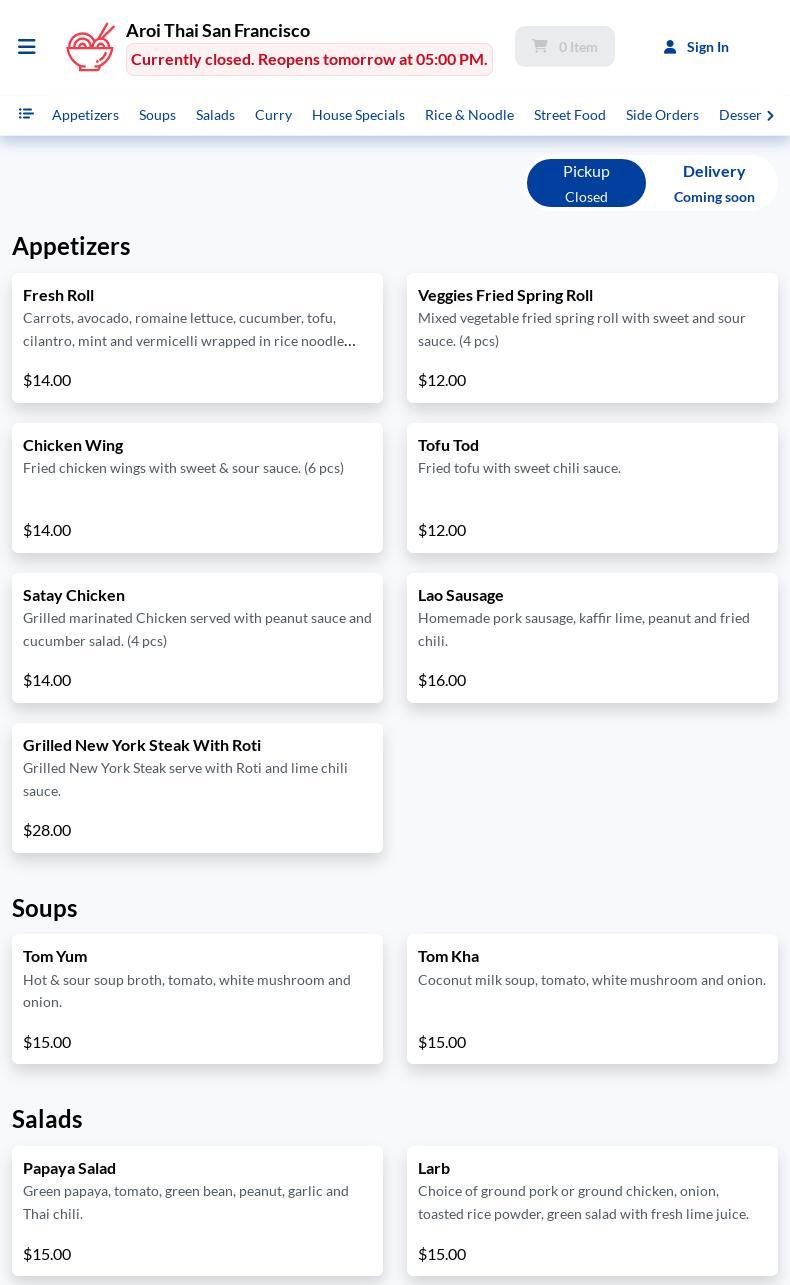Open the Grilled New York Steak item card

(x=197, y=788)
